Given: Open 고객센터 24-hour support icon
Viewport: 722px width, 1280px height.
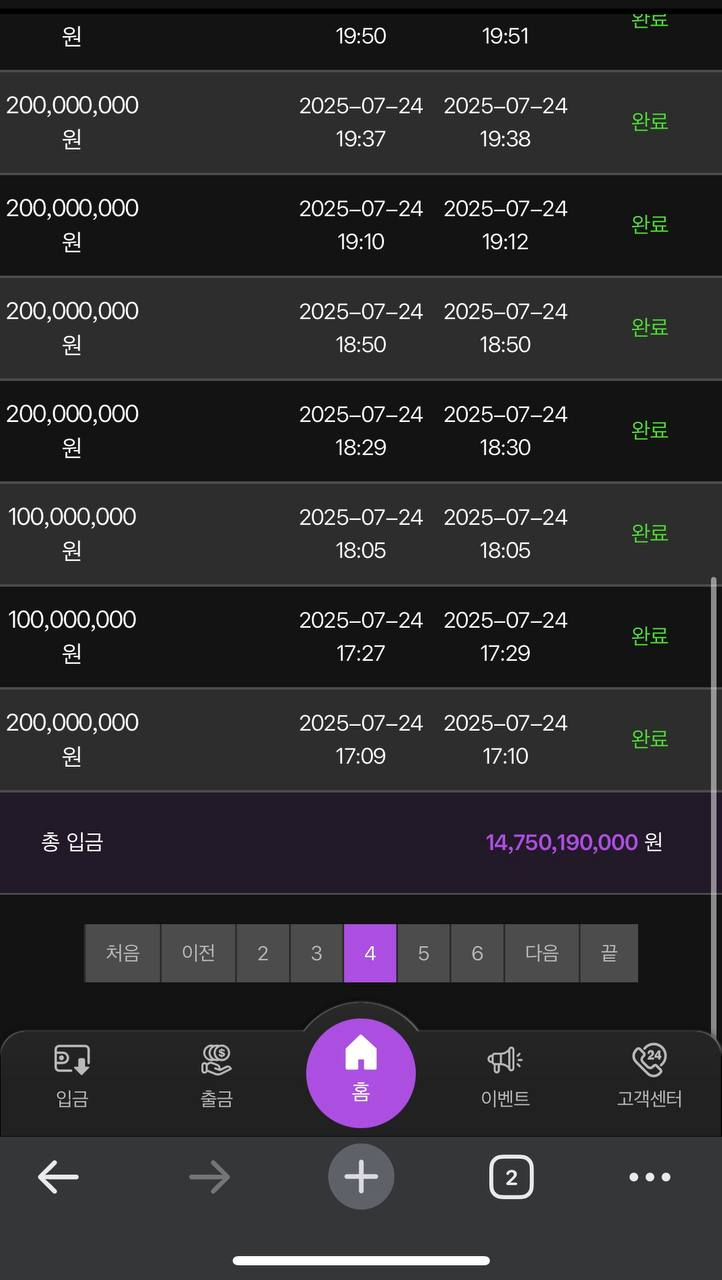Looking at the screenshot, I should (x=649, y=1074).
